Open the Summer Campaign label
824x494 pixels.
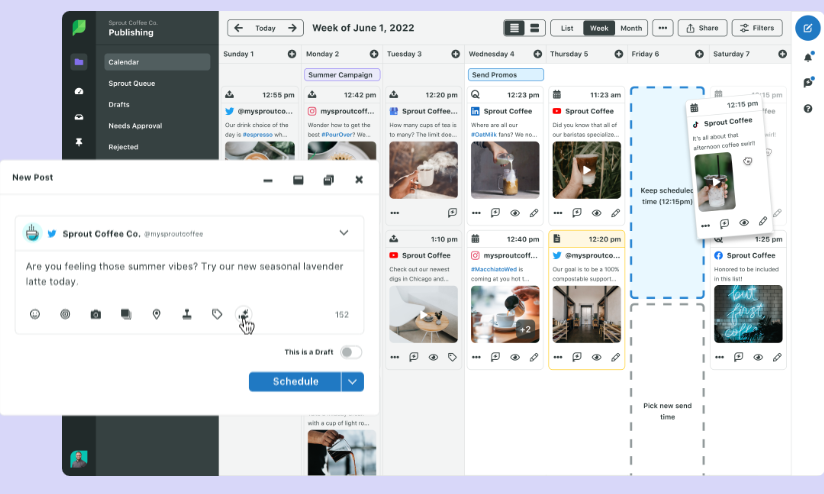(x=342, y=75)
